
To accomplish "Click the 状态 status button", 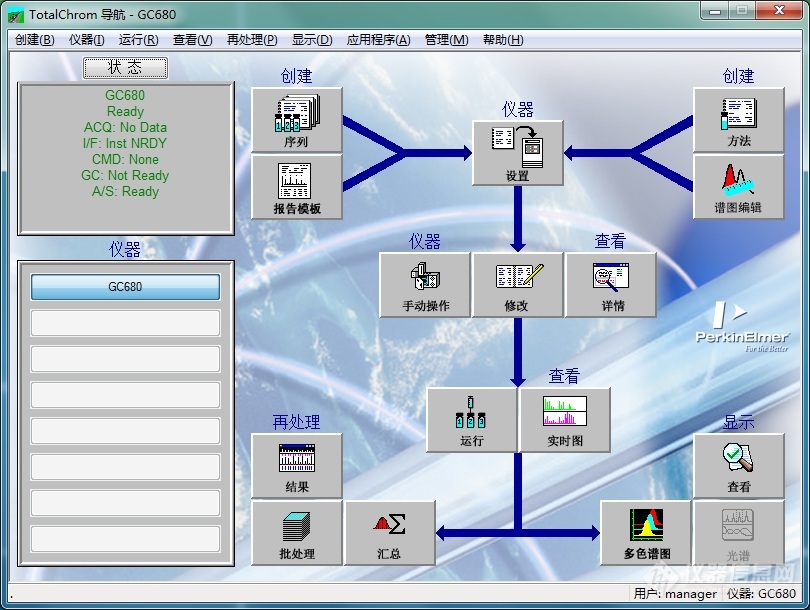I will click(126, 68).
